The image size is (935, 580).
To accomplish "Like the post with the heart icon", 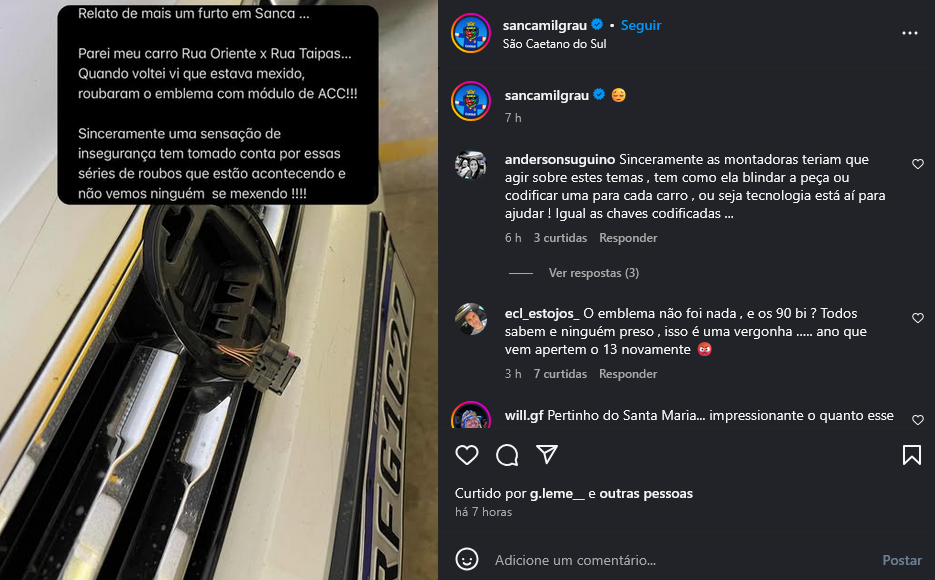I will pyautogui.click(x=467, y=455).
